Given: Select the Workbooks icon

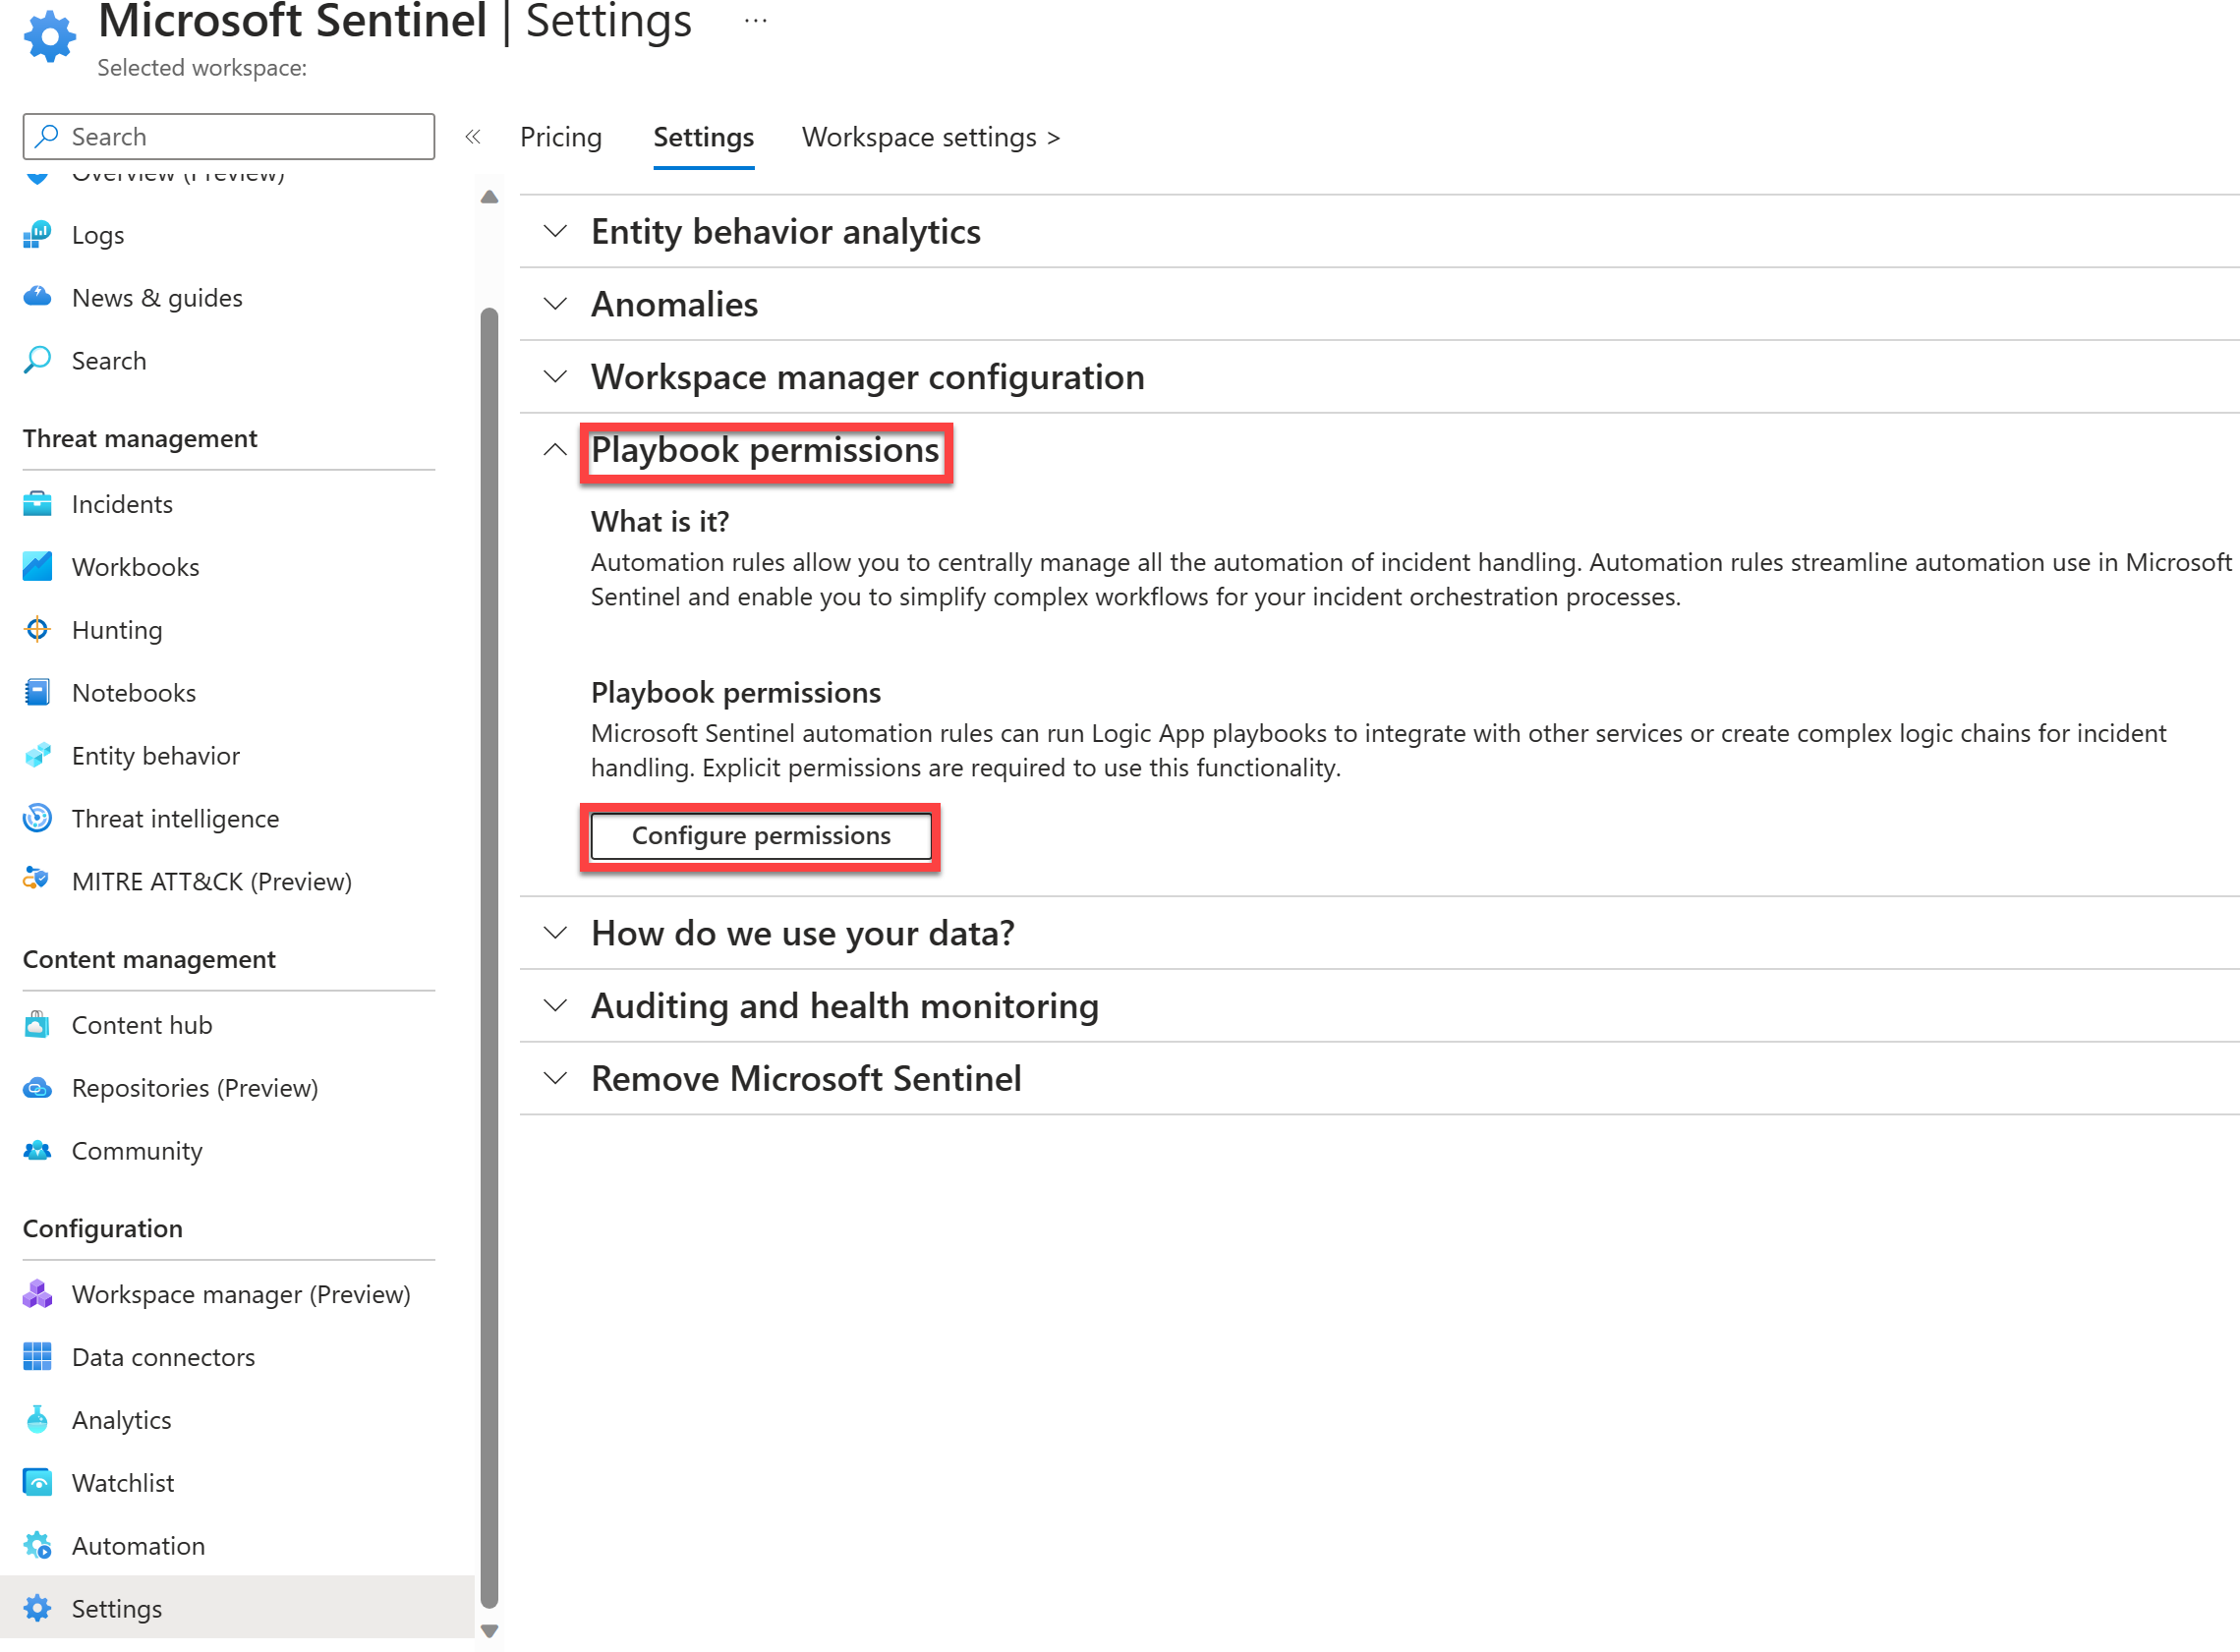Looking at the screenshot, I should 38,565.
